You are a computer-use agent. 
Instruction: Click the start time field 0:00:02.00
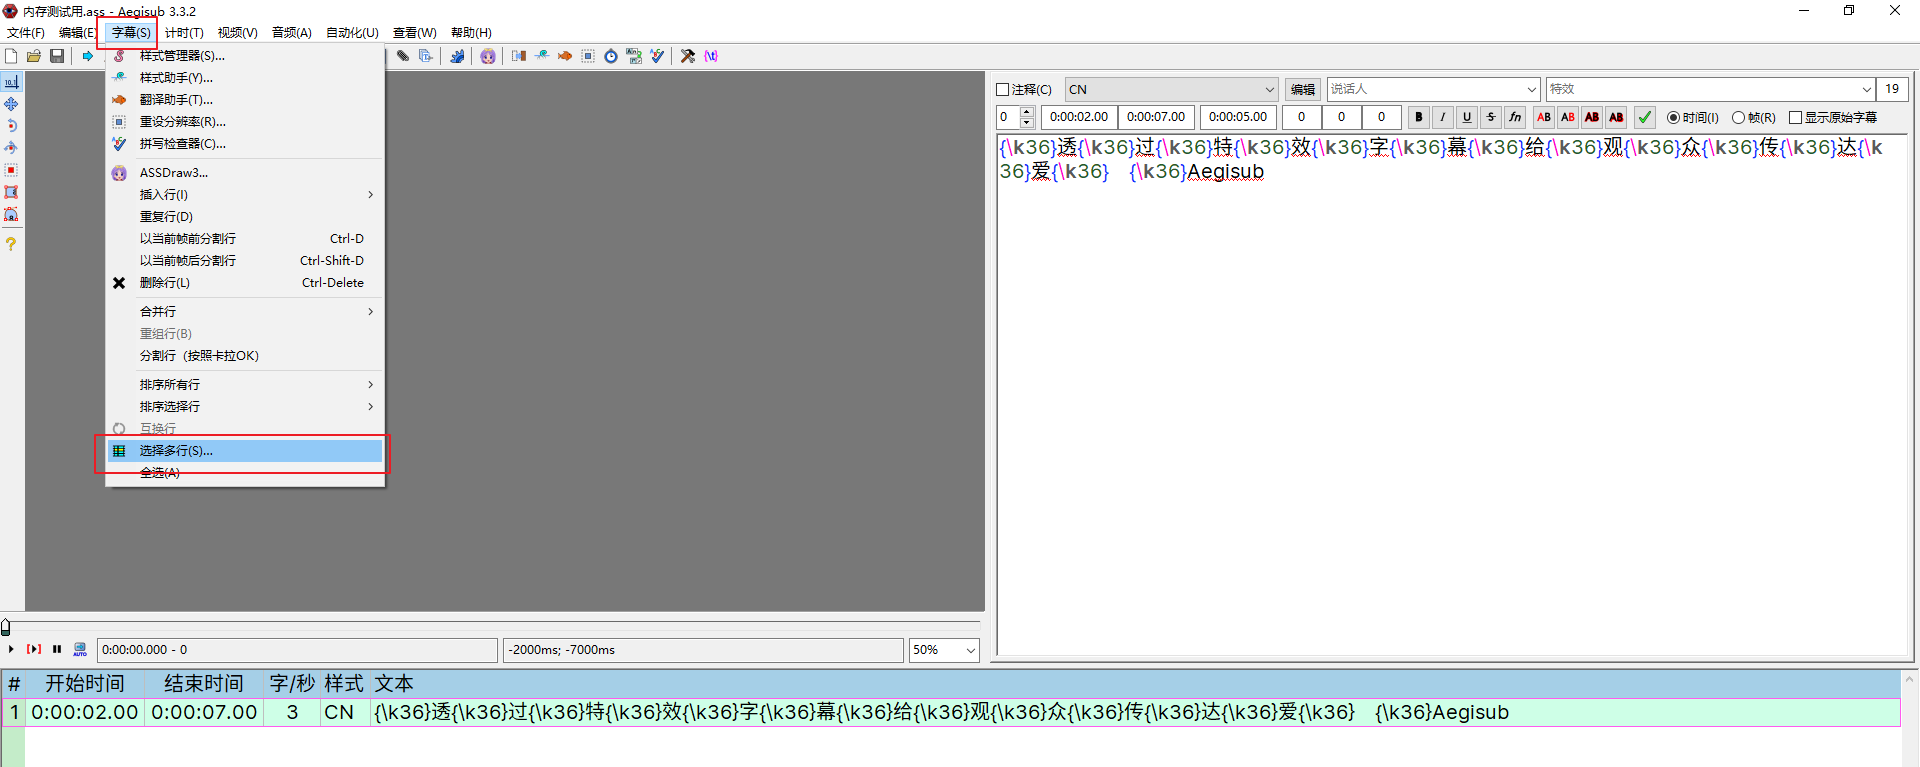(1079, 117)
